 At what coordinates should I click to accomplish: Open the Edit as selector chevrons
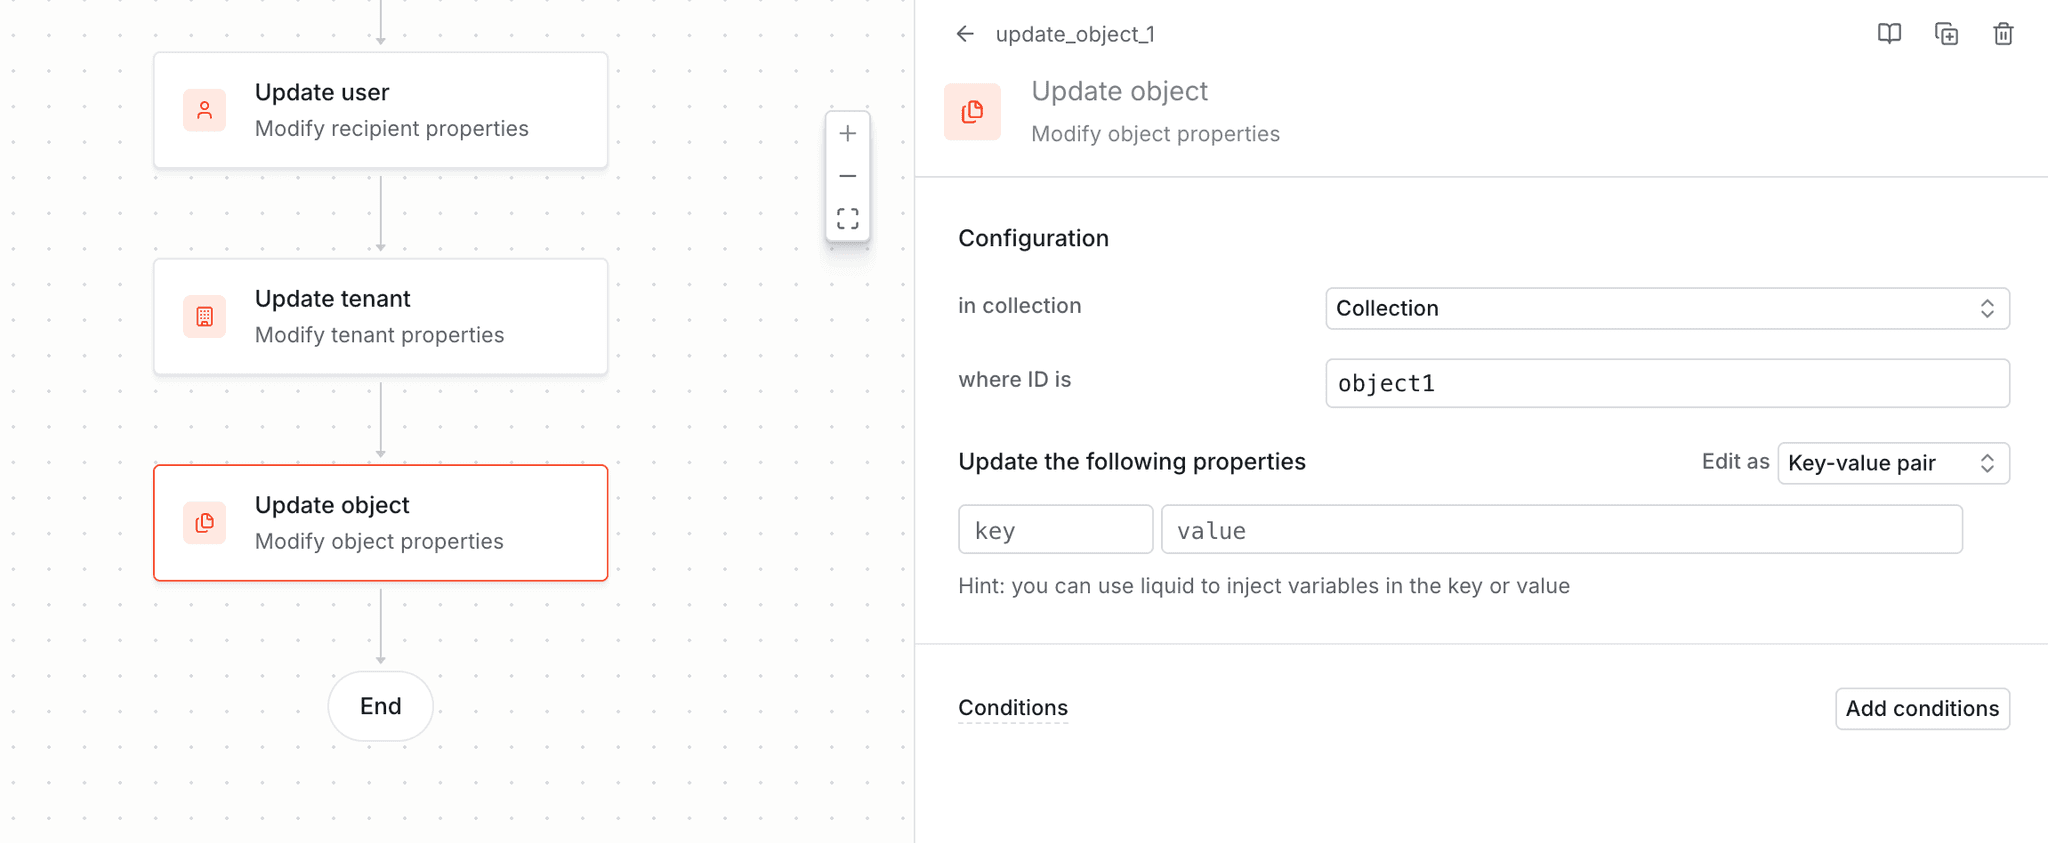click(x=1989, y=462)
